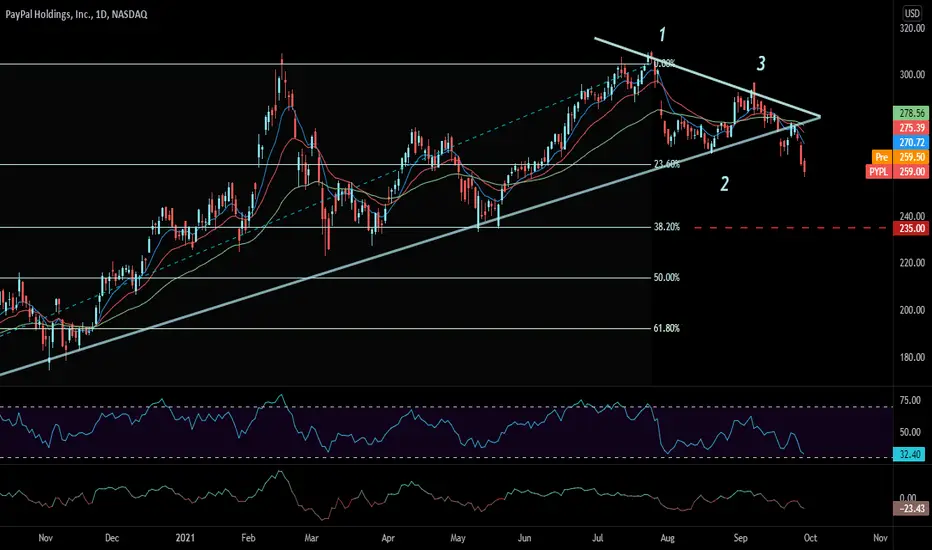Click the Pre market label
This screenshot has width=932, height=550.
click(x=881, y=157)
